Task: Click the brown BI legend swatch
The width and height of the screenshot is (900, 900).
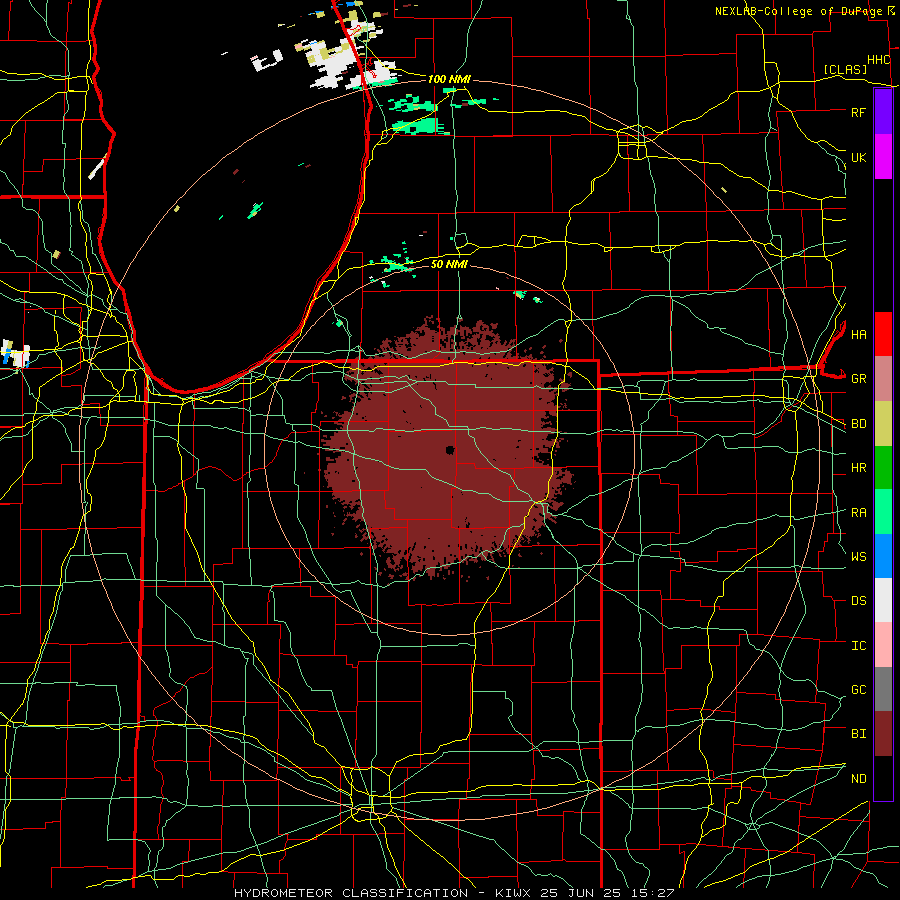Action: pos(883,734)
